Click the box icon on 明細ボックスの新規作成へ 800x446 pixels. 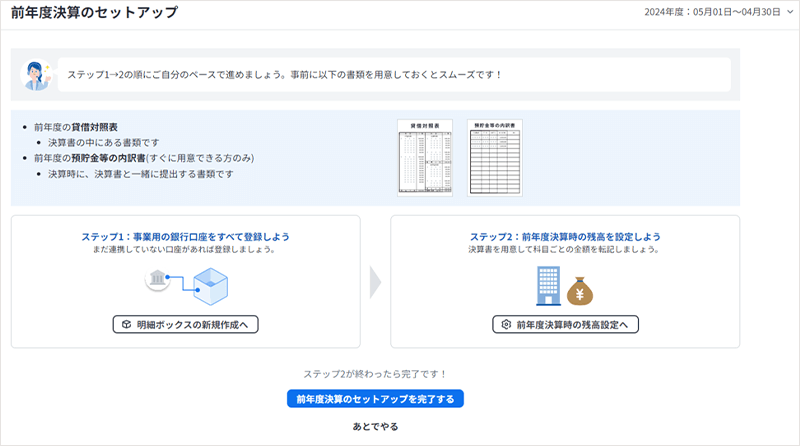click(125, 325)
